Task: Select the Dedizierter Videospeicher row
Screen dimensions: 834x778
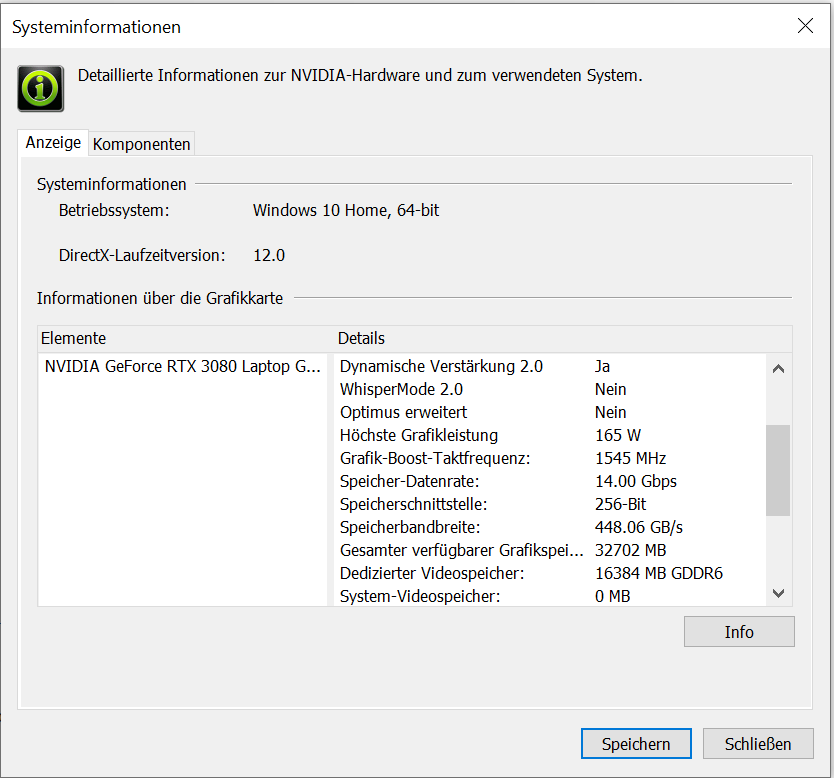Action: [551, 573]
